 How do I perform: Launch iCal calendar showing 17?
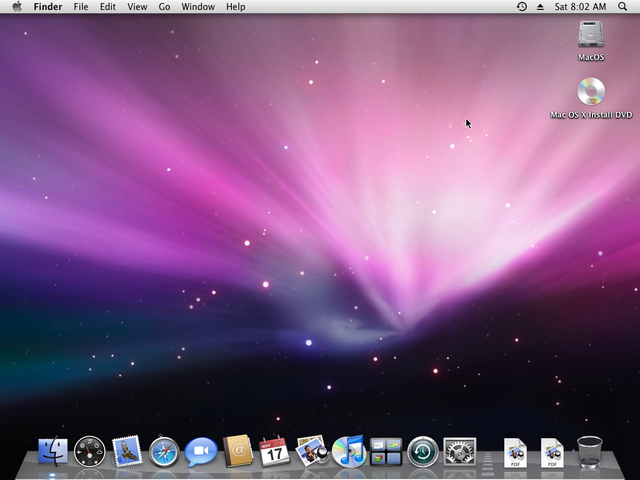pyautogui.click(x=274, y=451)
